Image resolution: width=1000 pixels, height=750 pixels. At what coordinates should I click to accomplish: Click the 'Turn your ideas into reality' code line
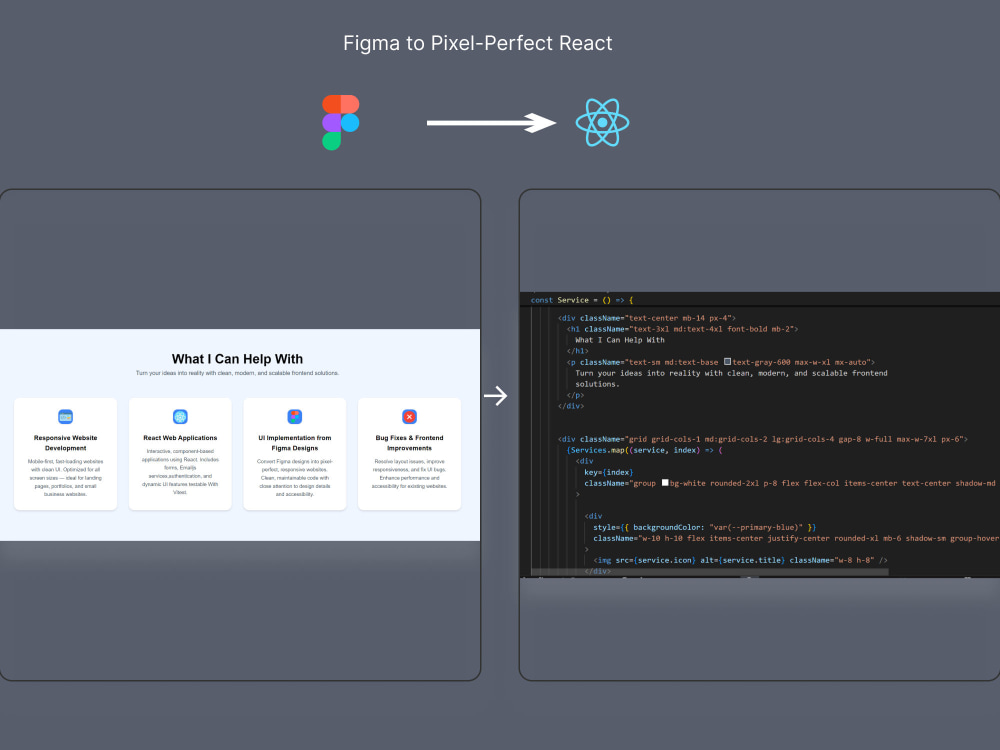731,373
